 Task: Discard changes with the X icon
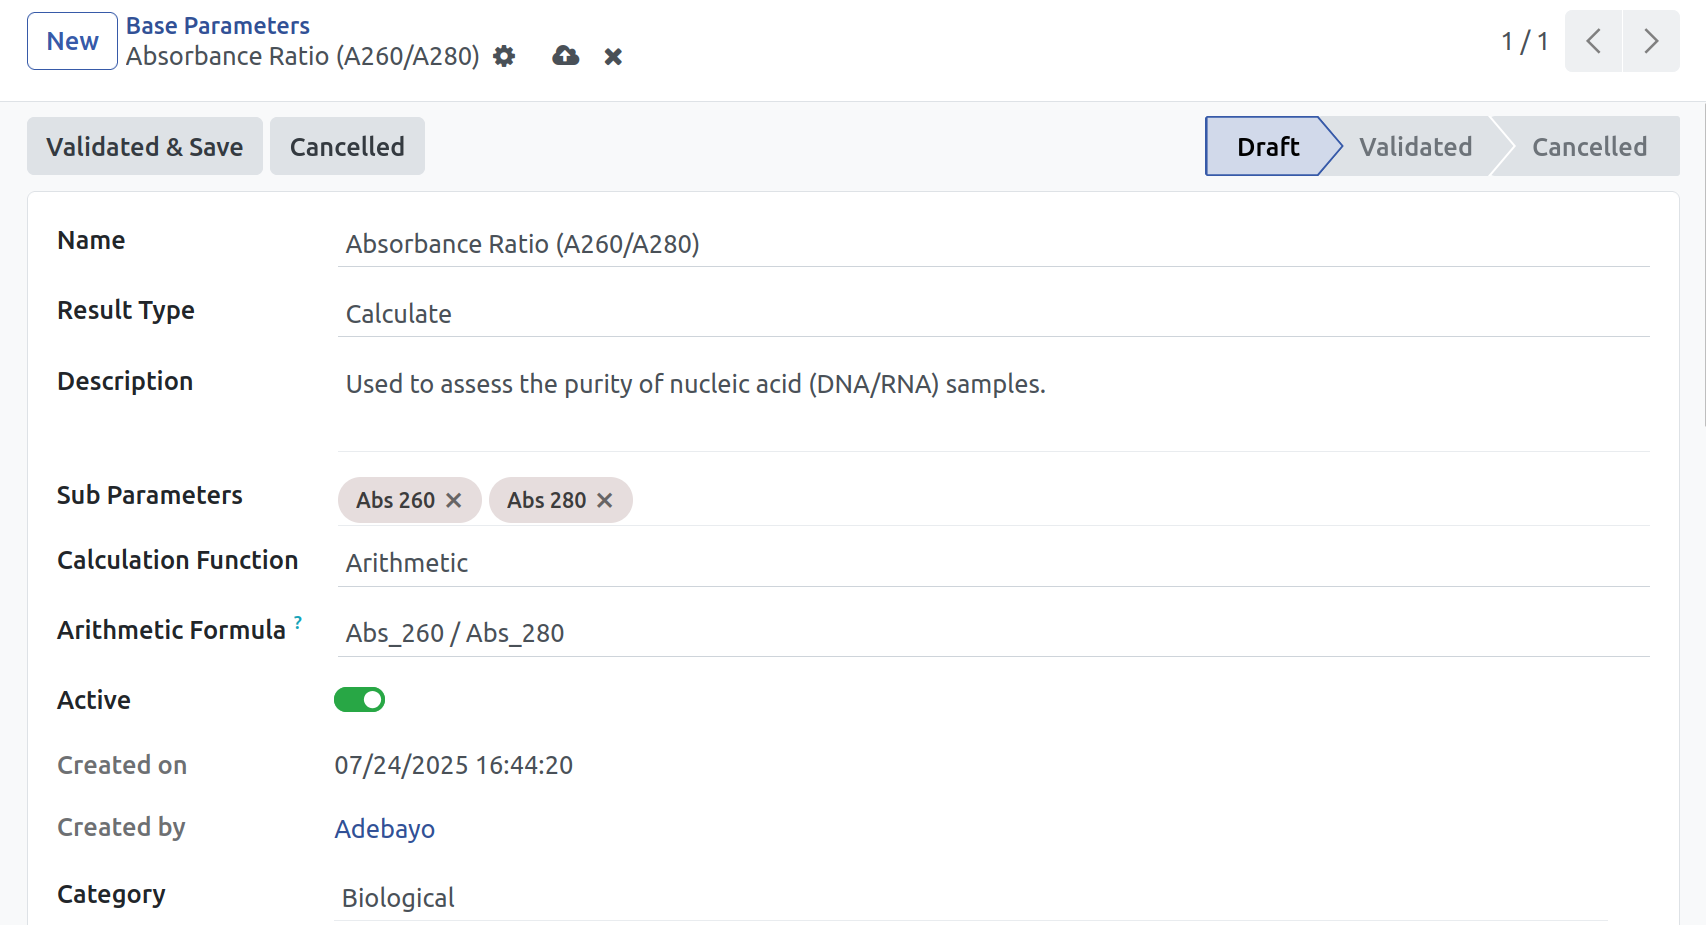pos(613,57)
